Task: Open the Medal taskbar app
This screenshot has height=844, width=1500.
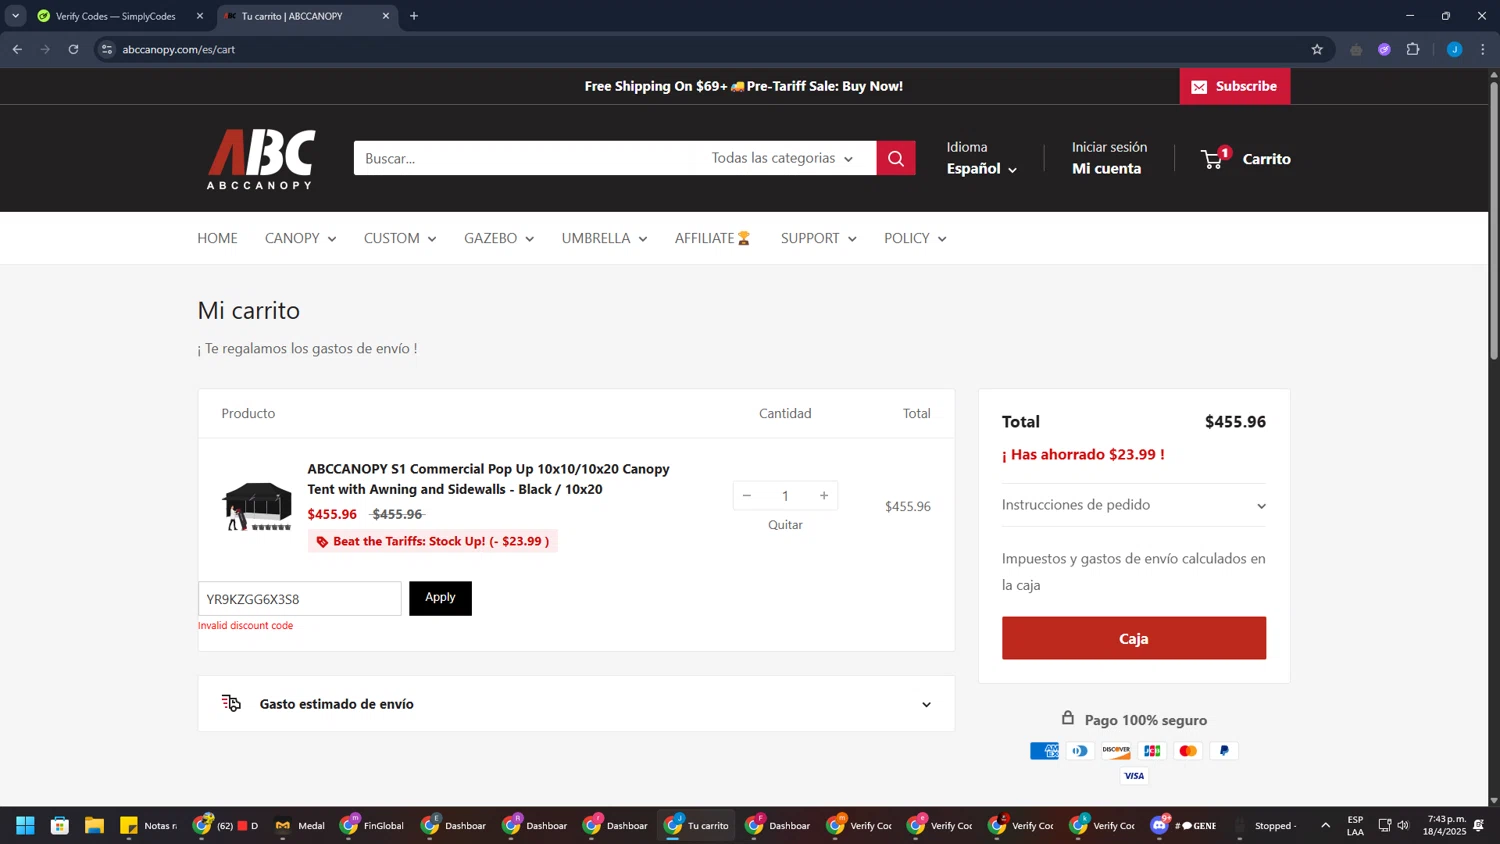Action: pos(300,825)
